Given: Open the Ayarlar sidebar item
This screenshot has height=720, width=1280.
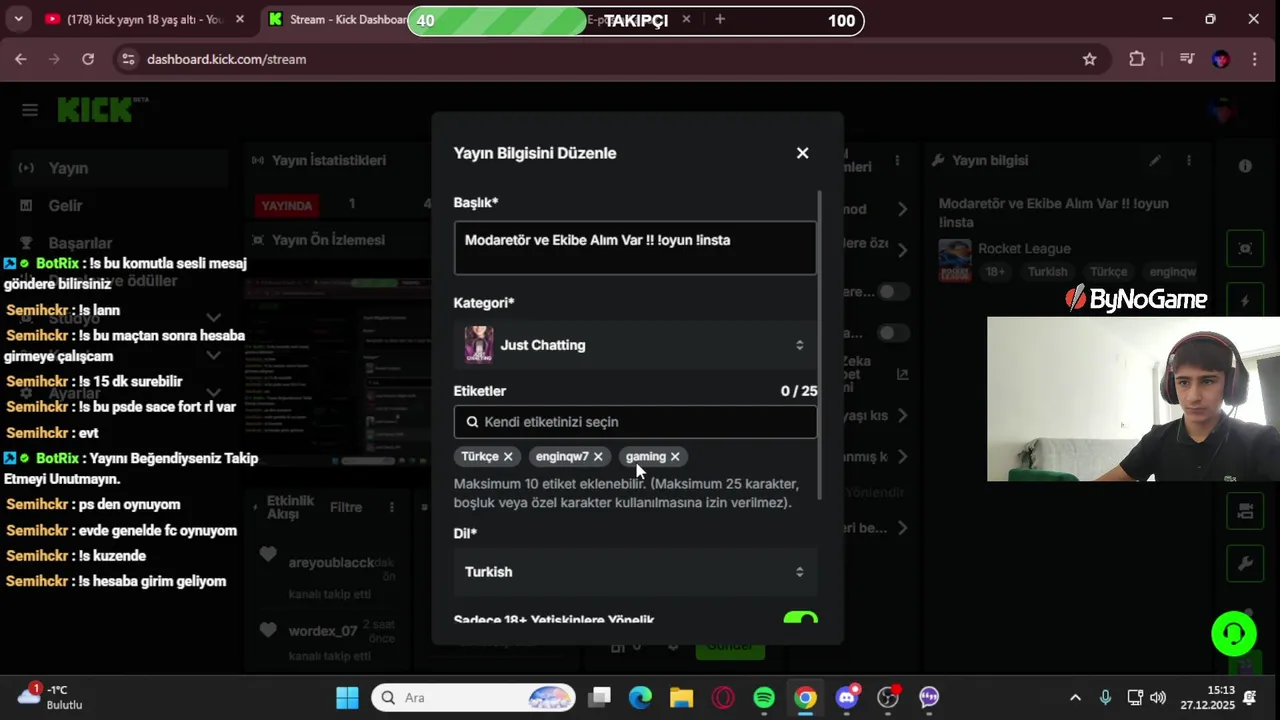Looking at the screenshot, I should pyautogui.click(x=74, y=394).
